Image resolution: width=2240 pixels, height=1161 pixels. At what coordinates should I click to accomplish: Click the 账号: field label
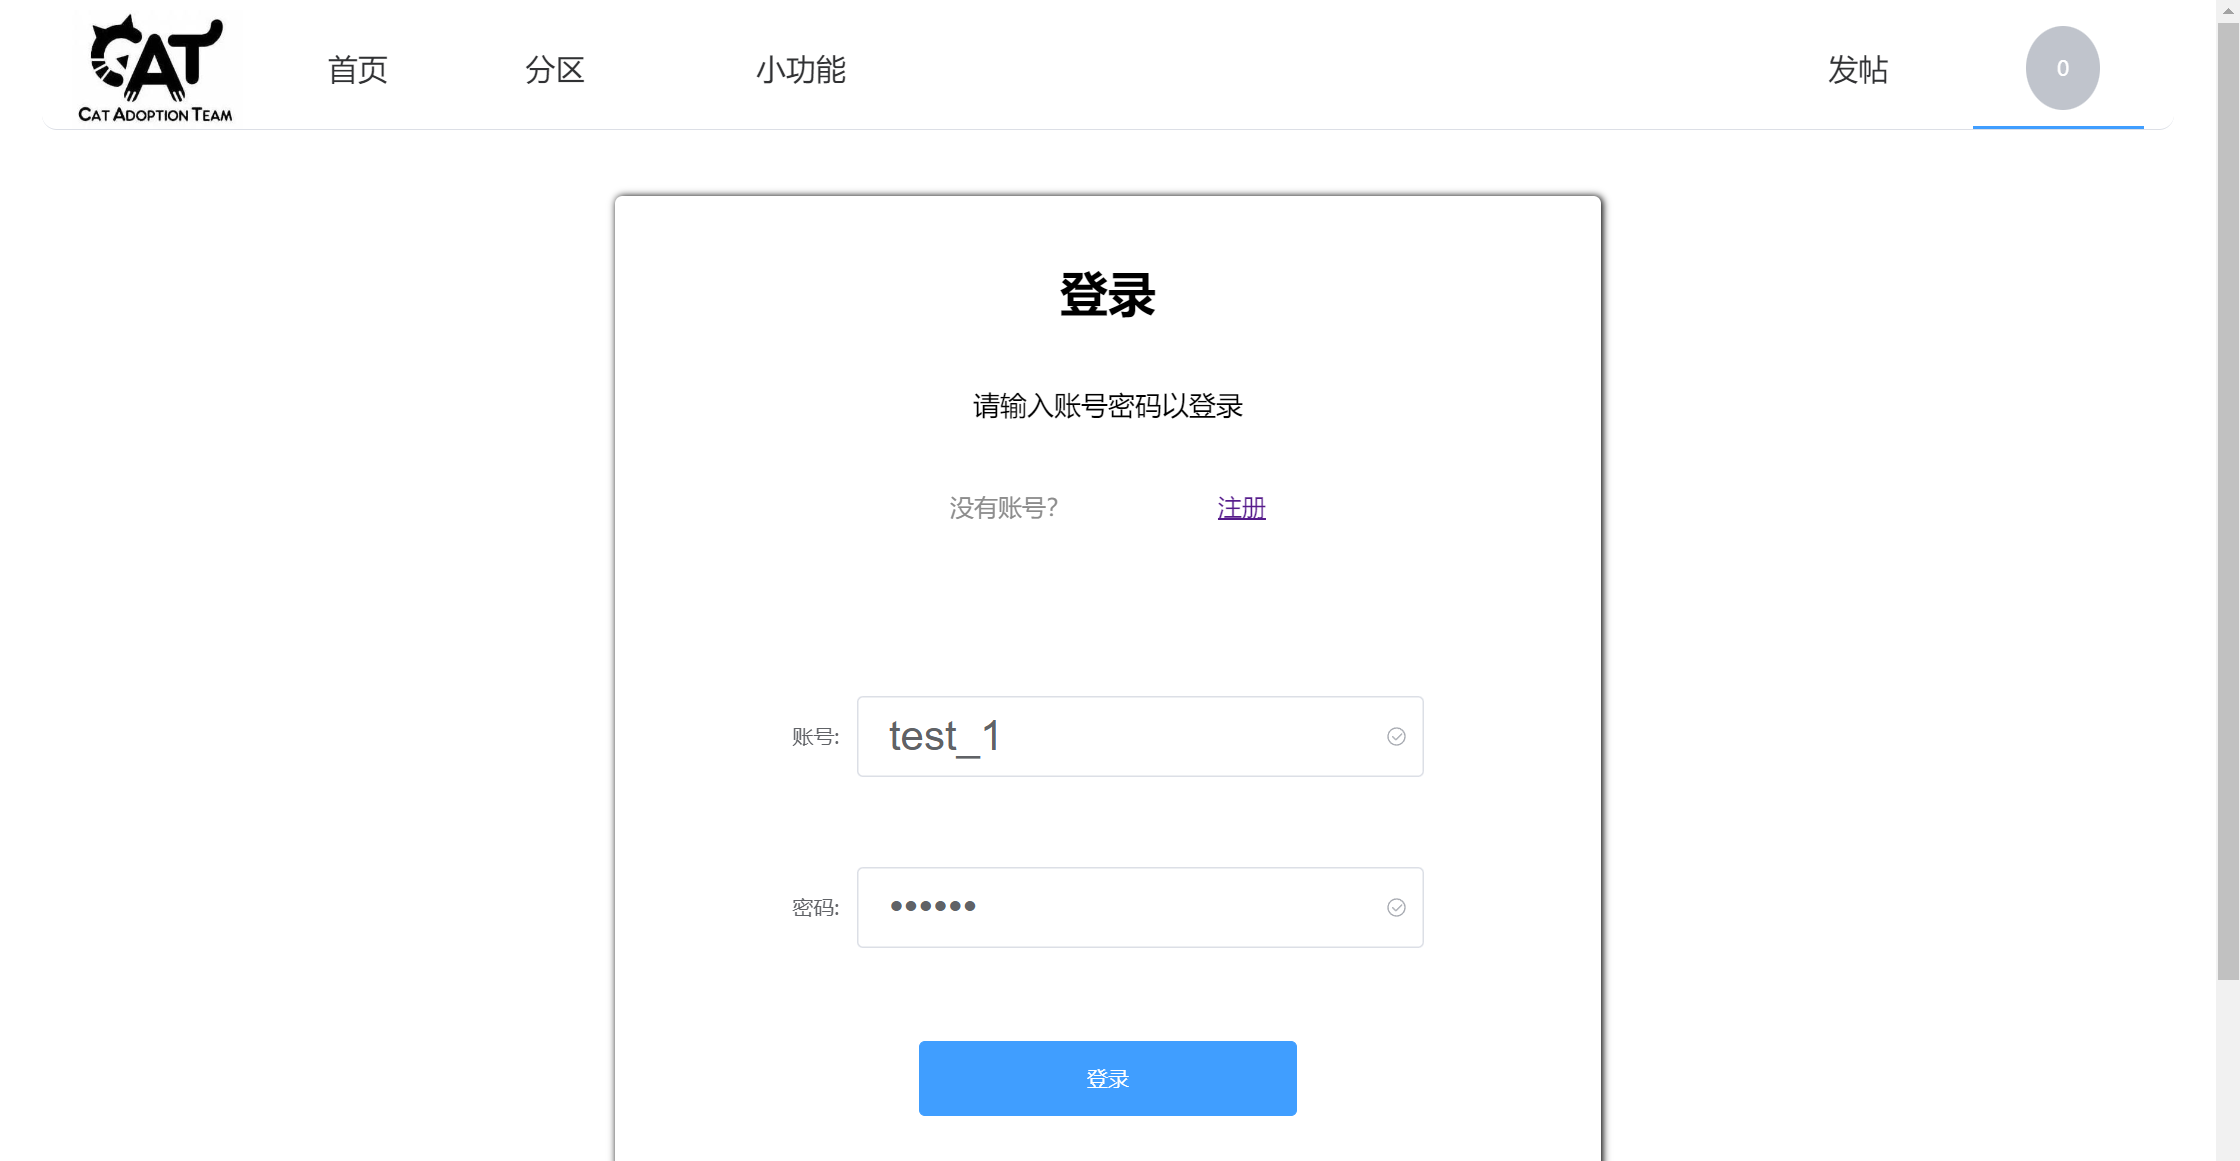815,737
